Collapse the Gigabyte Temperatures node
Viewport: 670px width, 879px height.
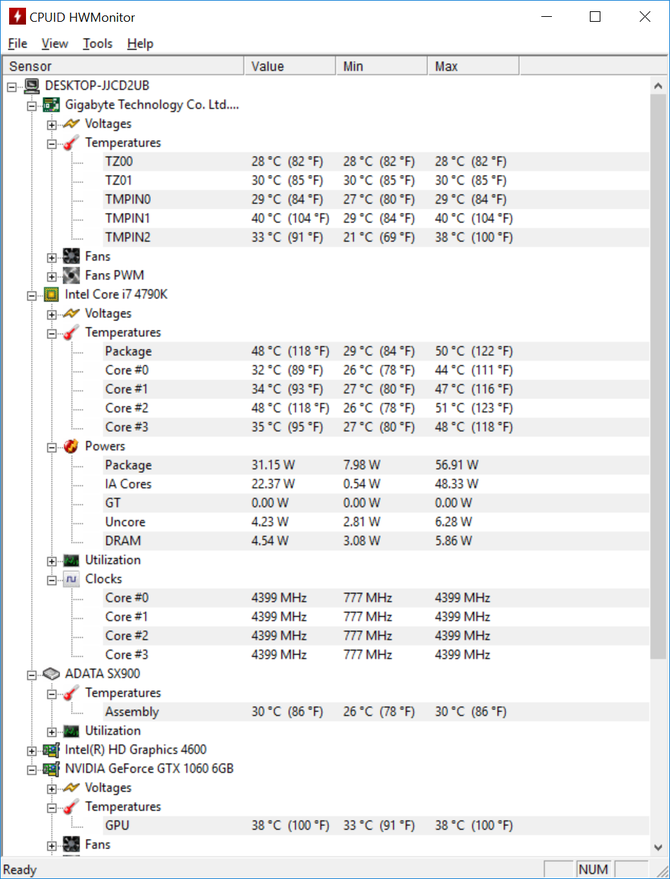(52, 144)
